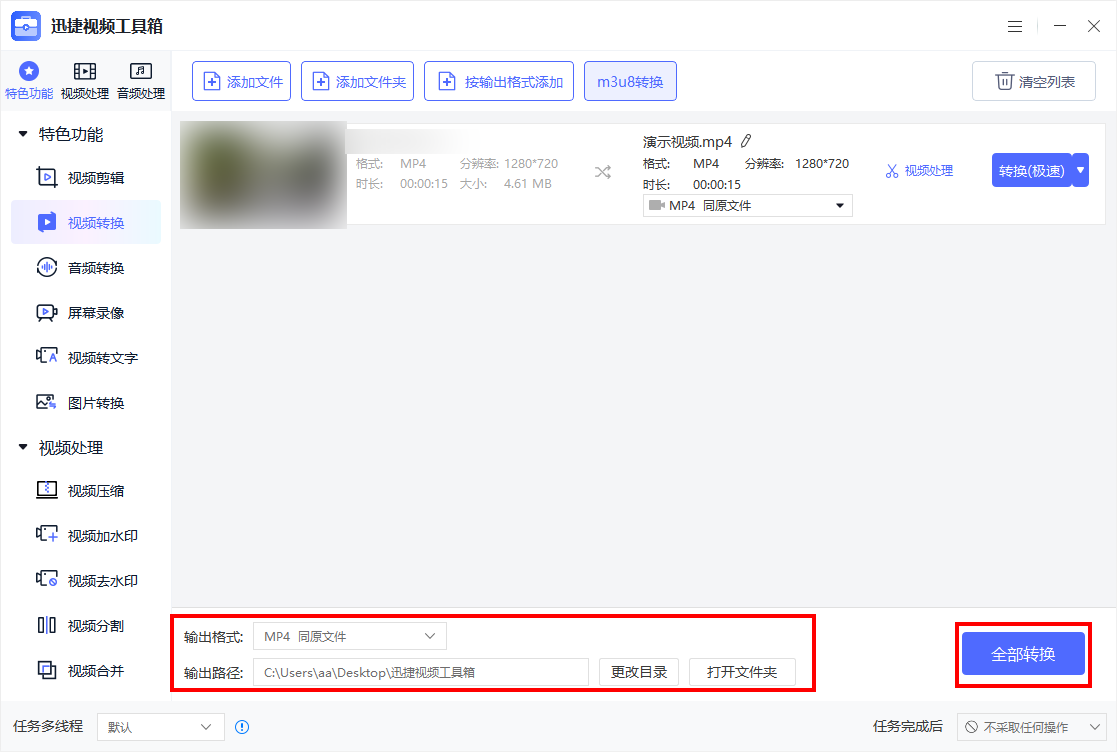Open 视频合并 in the sidebar
The width and height of the screenshot is (1117, 752).
point(85,670)
